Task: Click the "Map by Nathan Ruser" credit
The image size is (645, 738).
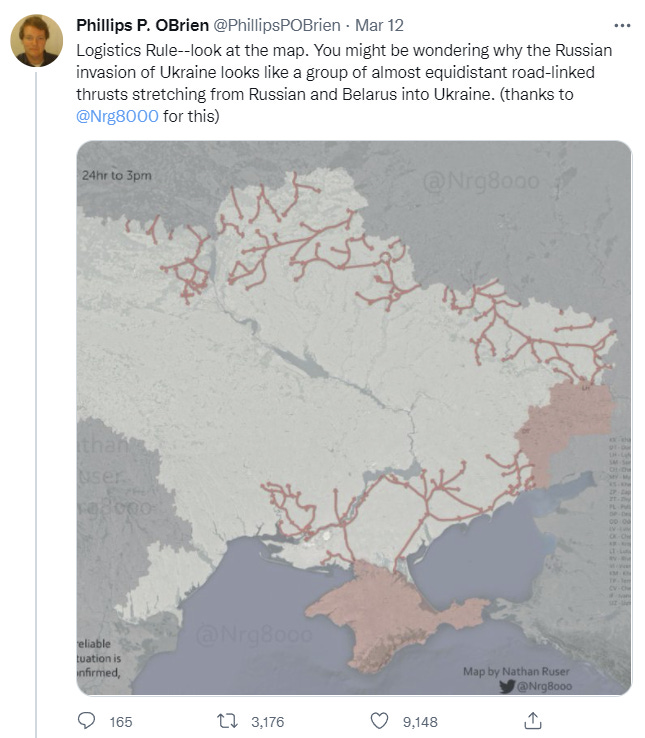Action: pyautogui.click(x=516, y=671)
